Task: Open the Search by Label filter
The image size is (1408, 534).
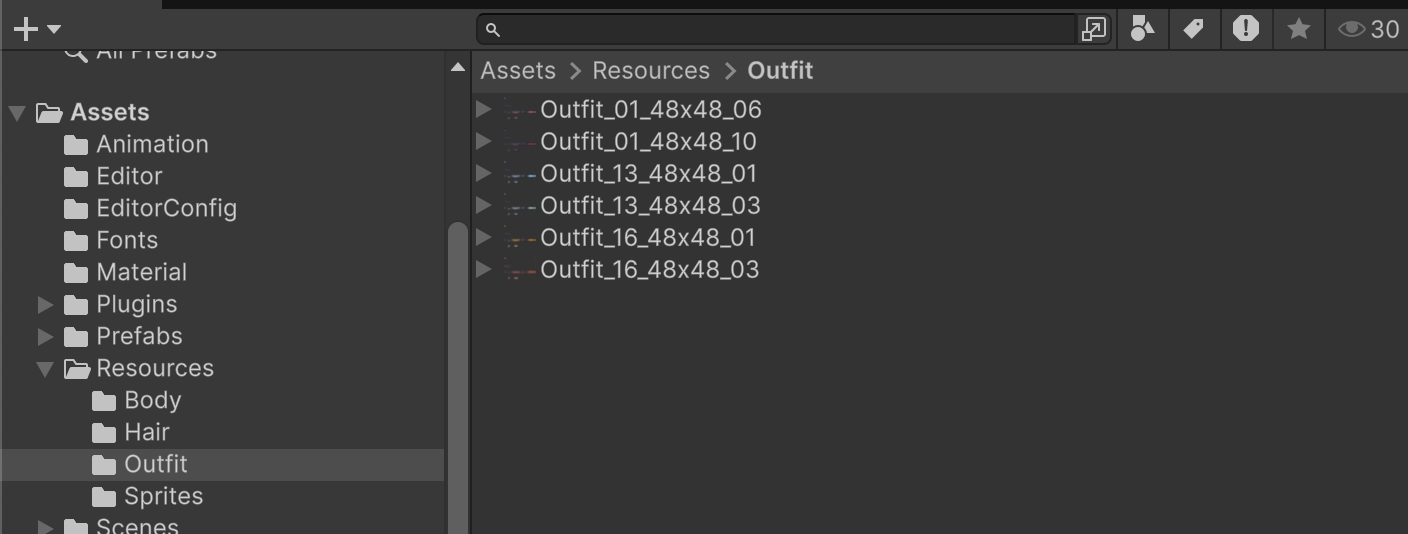Action: pyautogui.click(x=1193, y=29)
